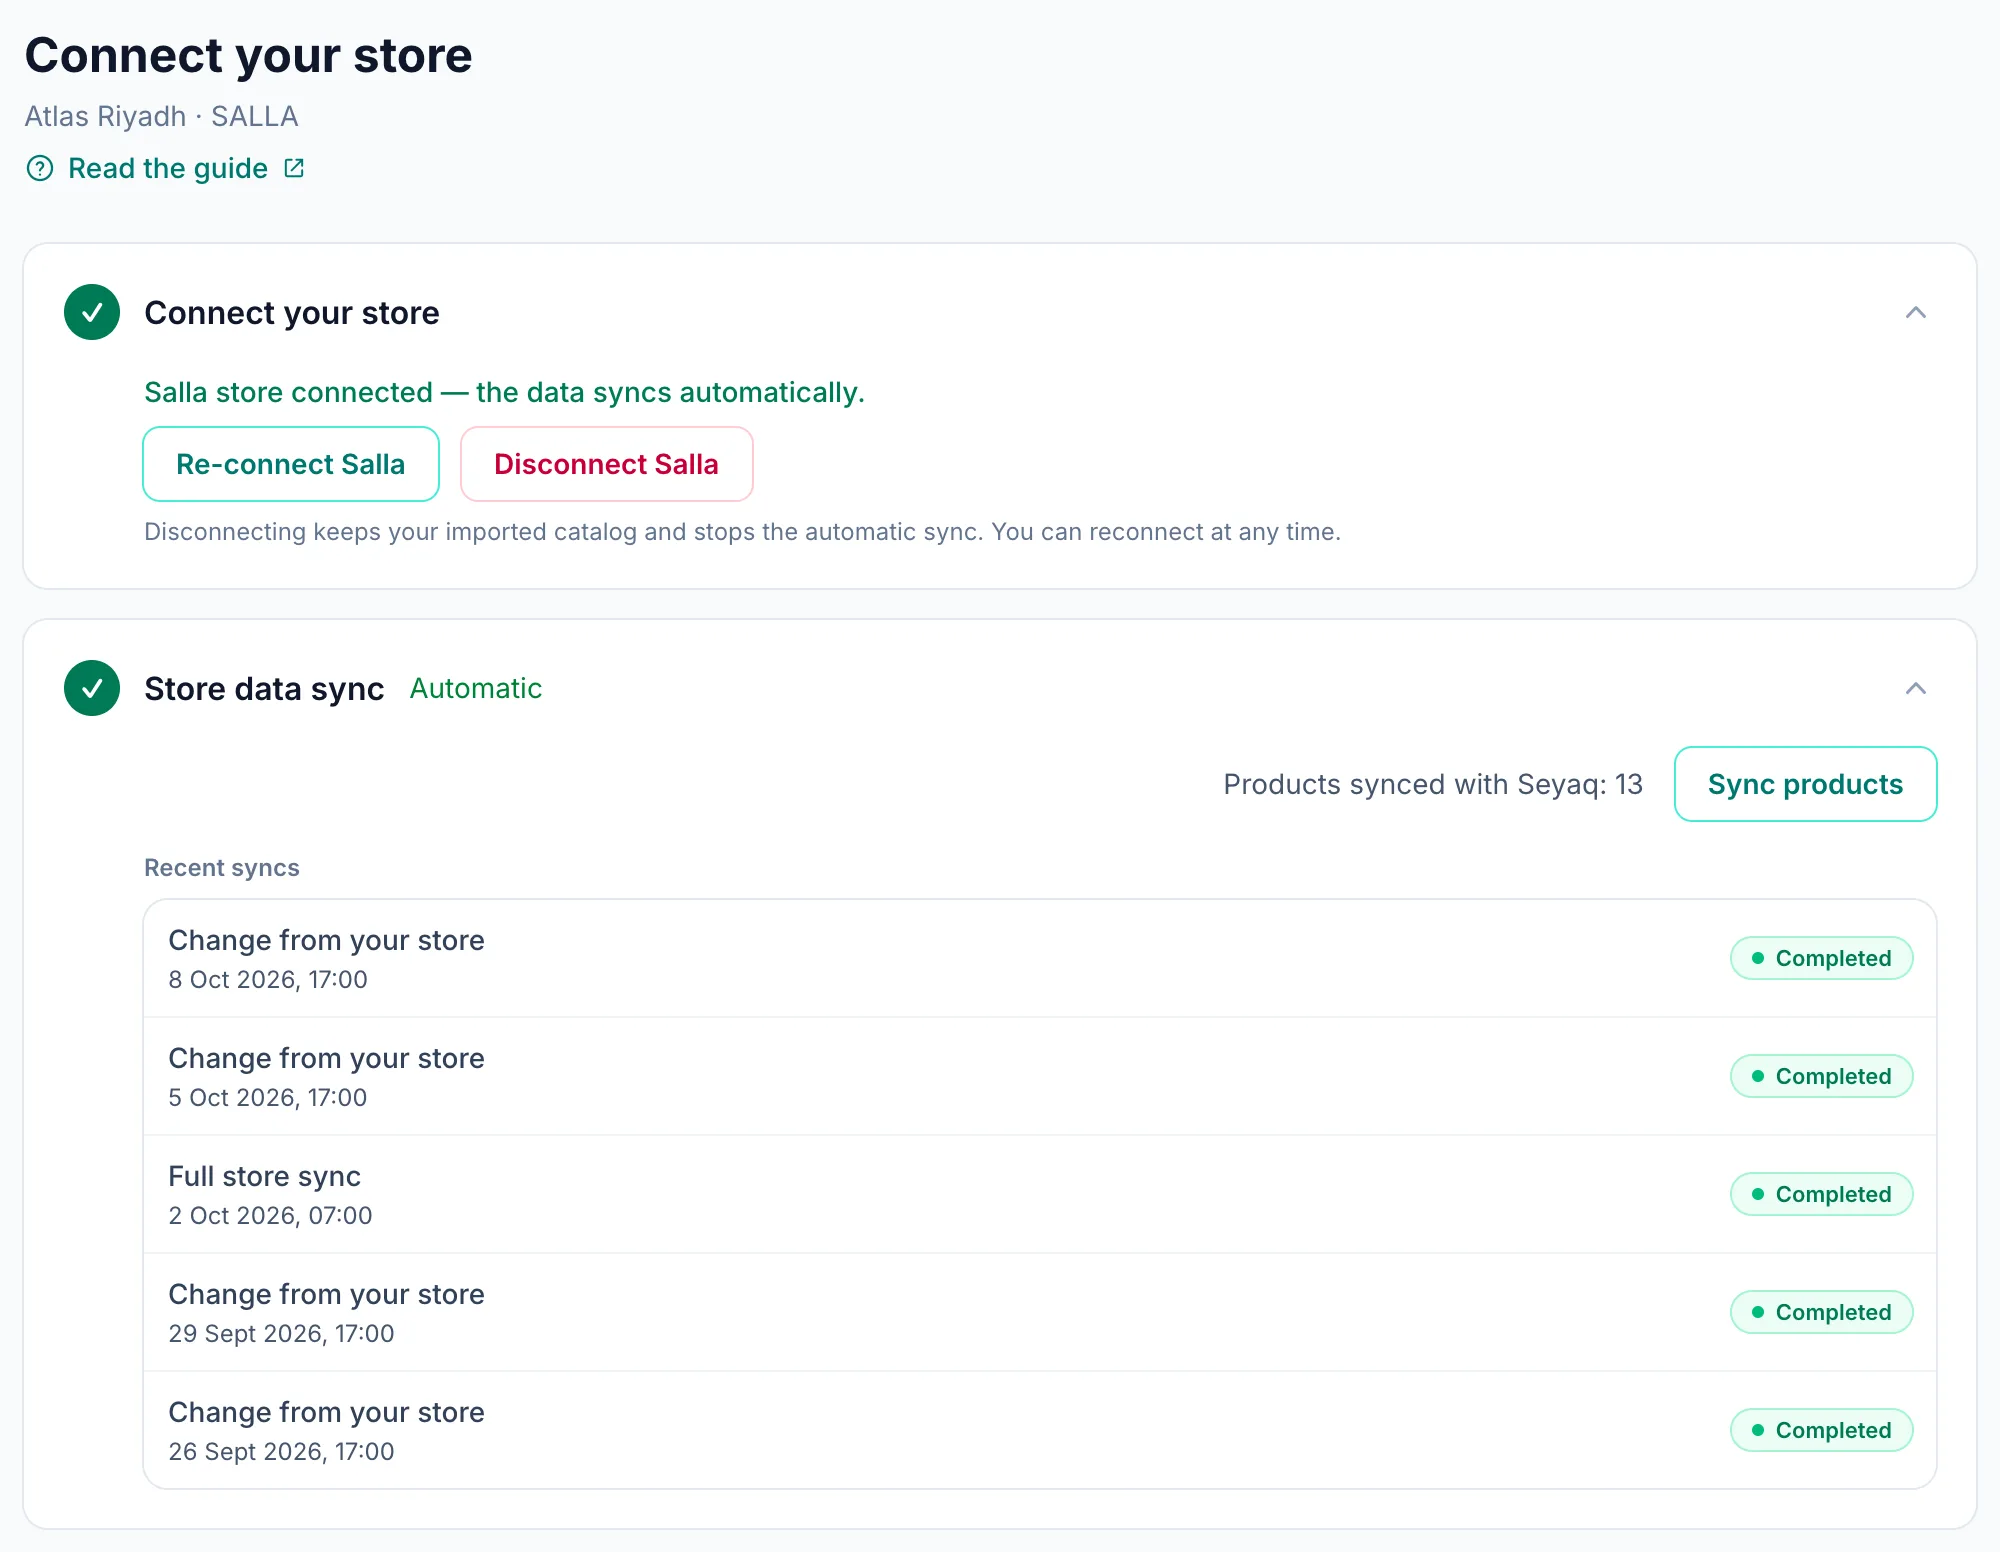Collapse the Connect your store section
This screenshot has width=2000, height=1552.
pos(1915,312)
